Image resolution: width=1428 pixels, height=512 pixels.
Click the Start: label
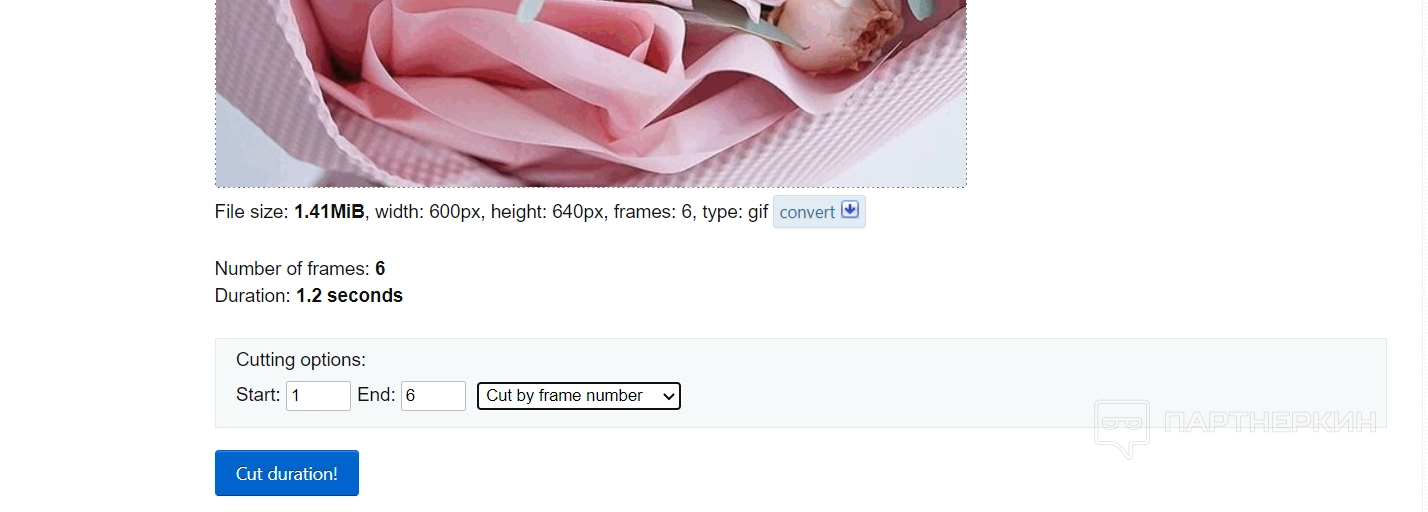(258, 395)
